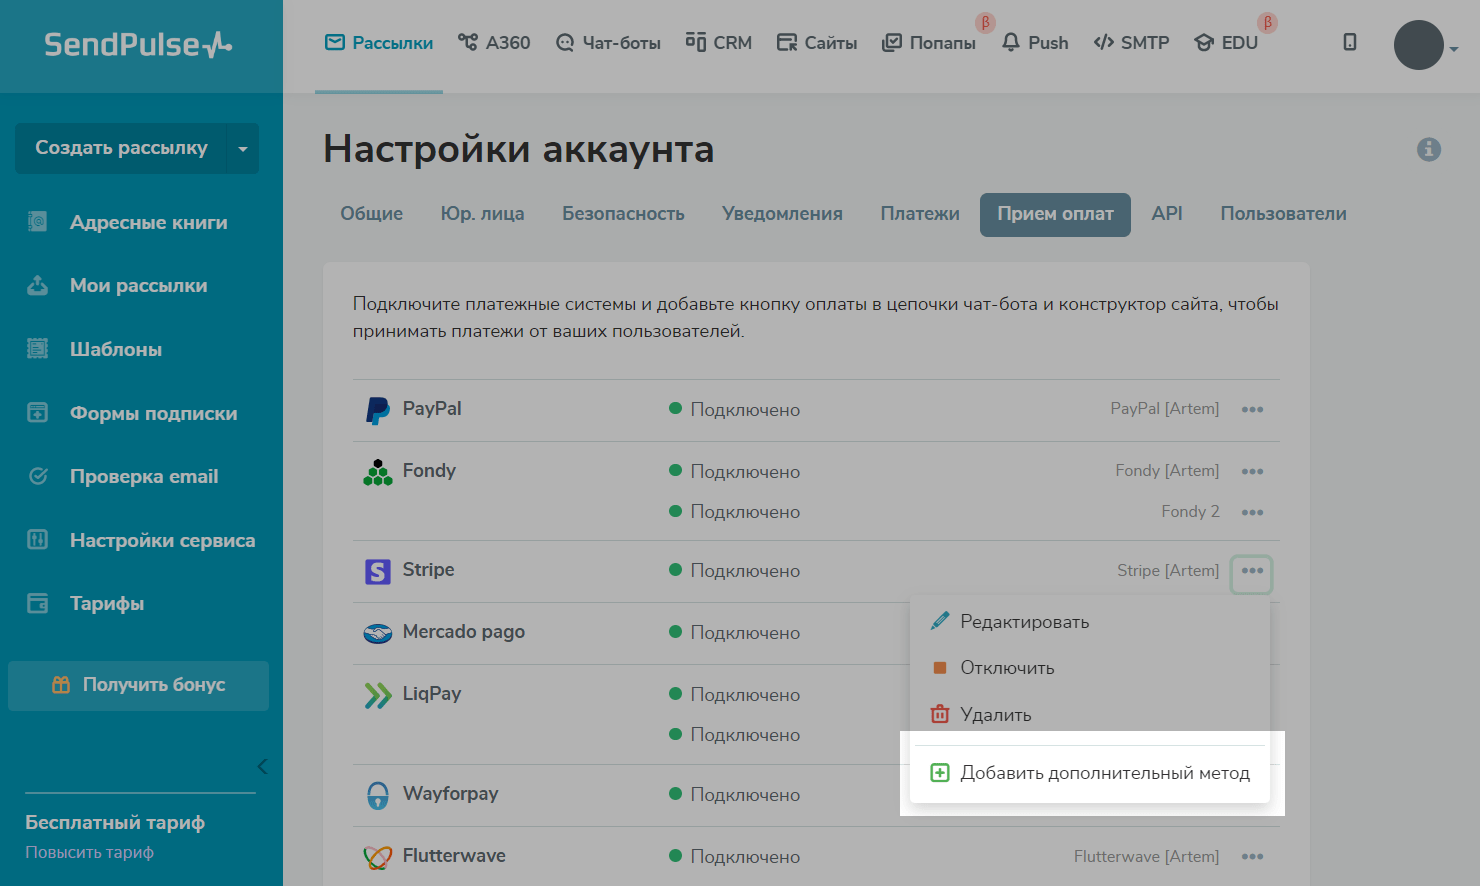This screenshot has width=1480, height=886.
Task: Switch to the Безопасность tab
Action: click(623, 214)
